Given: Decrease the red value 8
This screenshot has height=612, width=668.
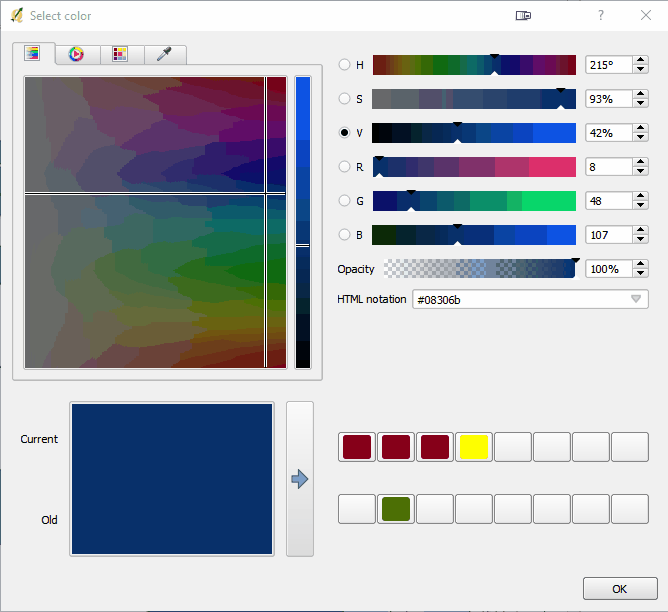Looking at the screenshot, I should pyautogui.click(x=640, y=171).
